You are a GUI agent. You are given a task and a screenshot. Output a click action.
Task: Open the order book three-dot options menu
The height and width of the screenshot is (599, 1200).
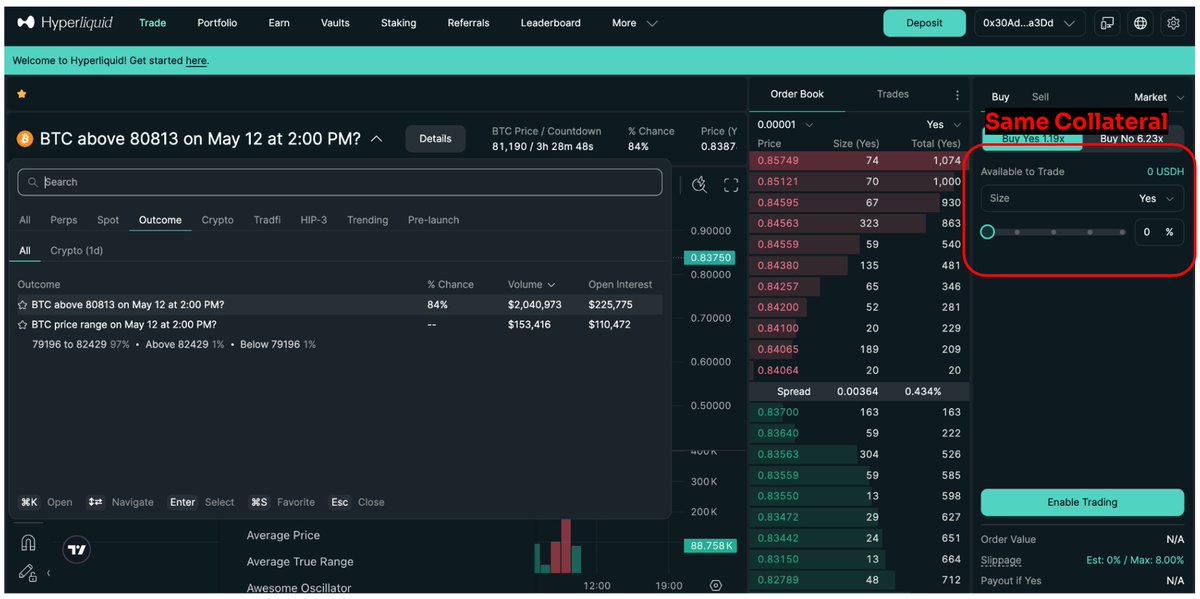pos(957,95)
